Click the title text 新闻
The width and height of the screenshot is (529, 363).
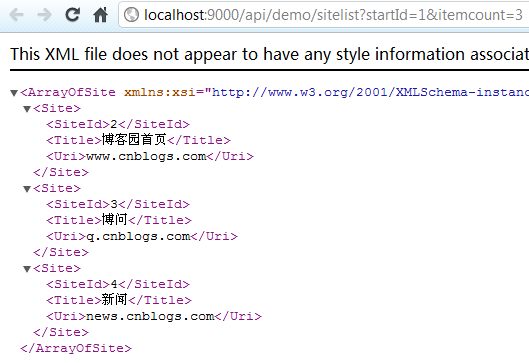(114, 300)
